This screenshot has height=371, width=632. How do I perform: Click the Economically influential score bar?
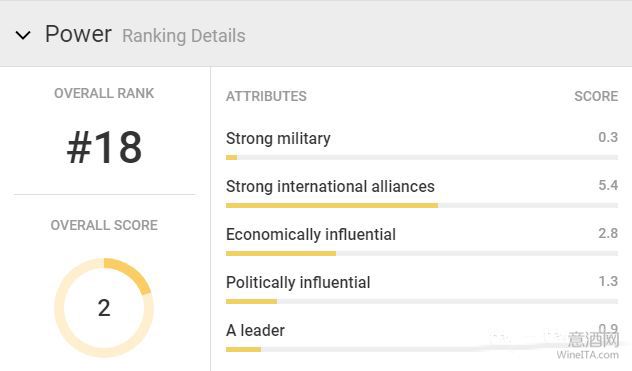pyautogui.click(x=422, y=253)
